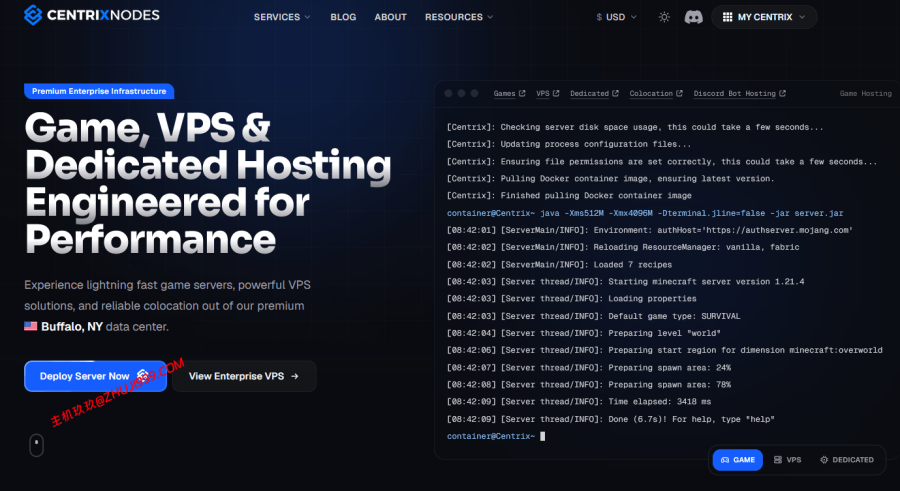The image size is (900, 491).
Task: Click the Deploy Server Now button
Action: (x=95, y=376)
